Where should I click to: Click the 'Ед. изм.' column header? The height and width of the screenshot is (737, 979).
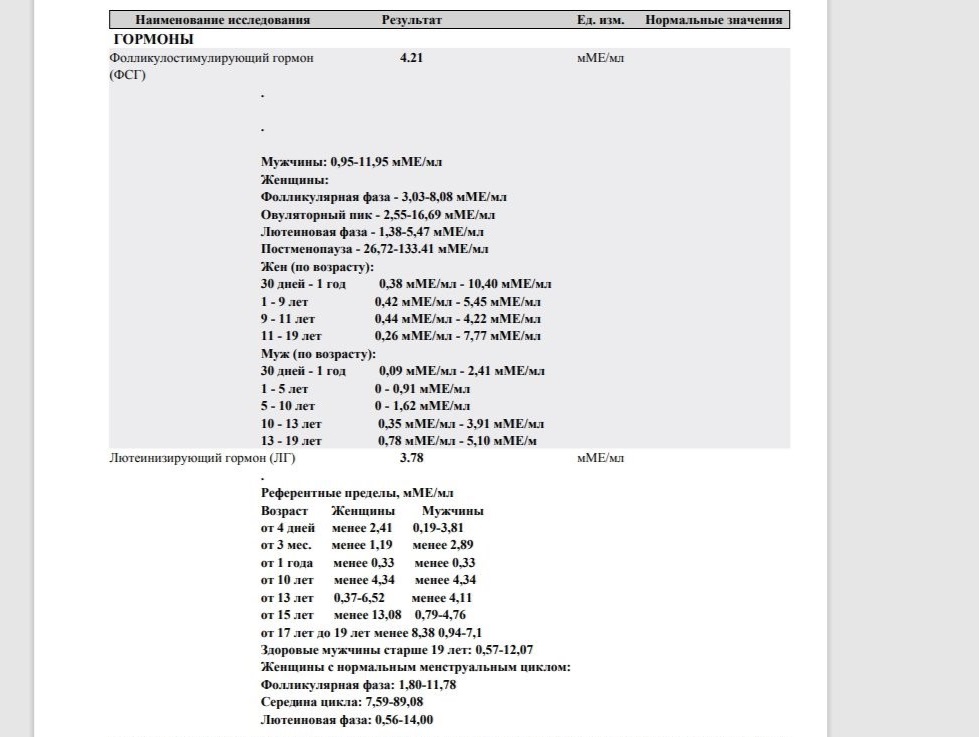coord(600,20)
